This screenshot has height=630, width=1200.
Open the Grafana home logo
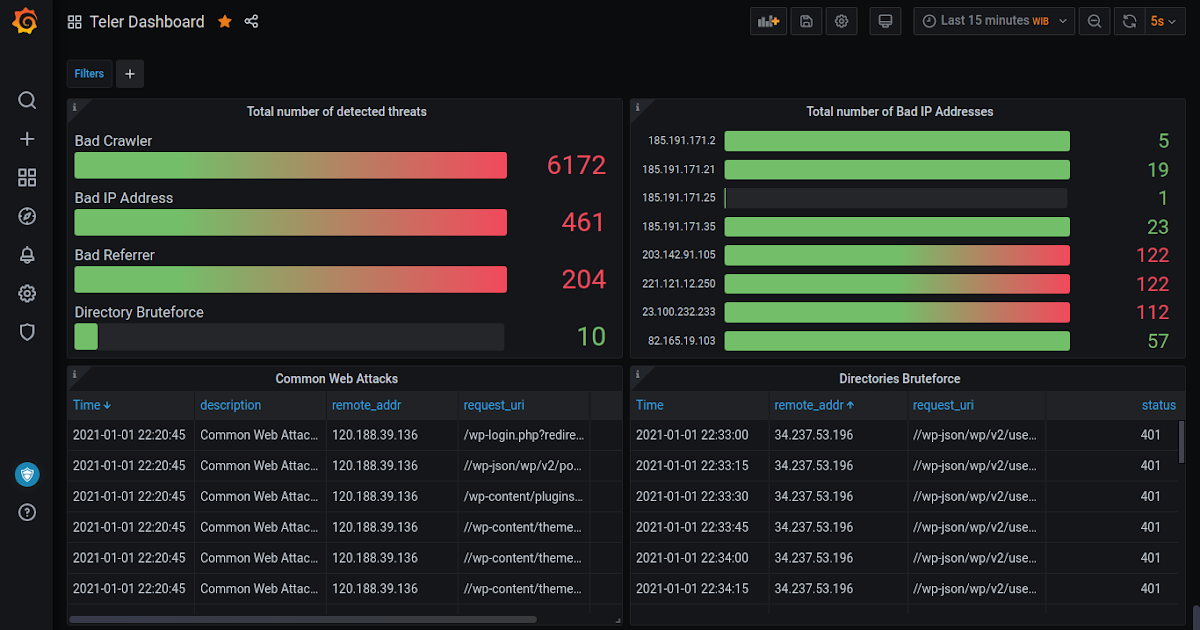[x=27, y=22]
